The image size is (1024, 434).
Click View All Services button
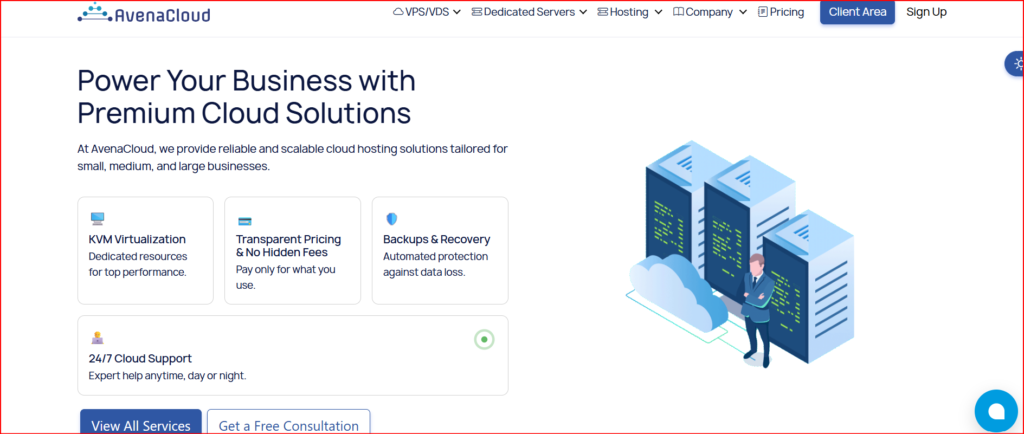coord(140,423)
